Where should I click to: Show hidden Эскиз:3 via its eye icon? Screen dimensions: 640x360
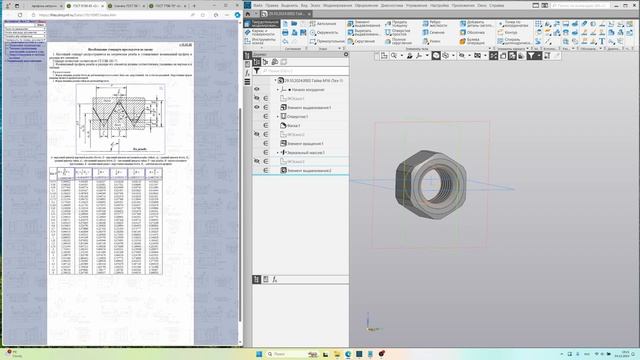pyautogui.click(x=257, y=161)
